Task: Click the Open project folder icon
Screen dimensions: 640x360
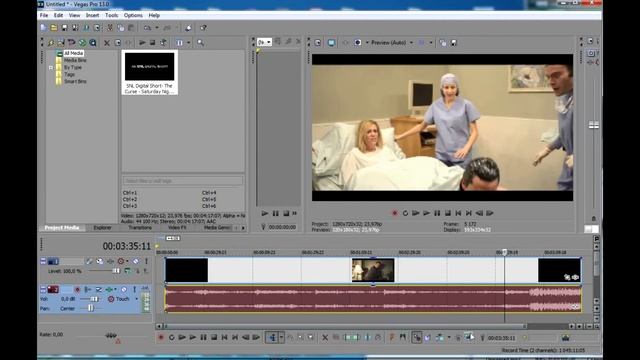Action: click(x=54, y=28)
